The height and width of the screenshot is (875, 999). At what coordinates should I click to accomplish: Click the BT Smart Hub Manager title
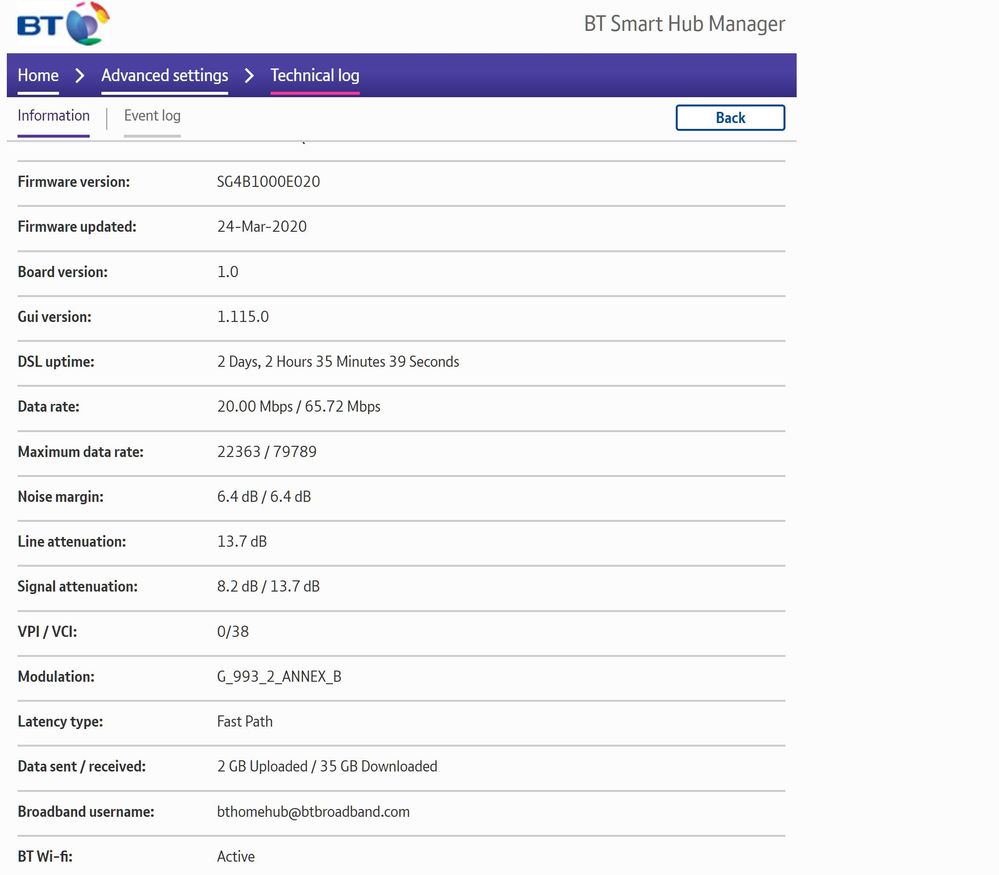(x=684, y=24)
